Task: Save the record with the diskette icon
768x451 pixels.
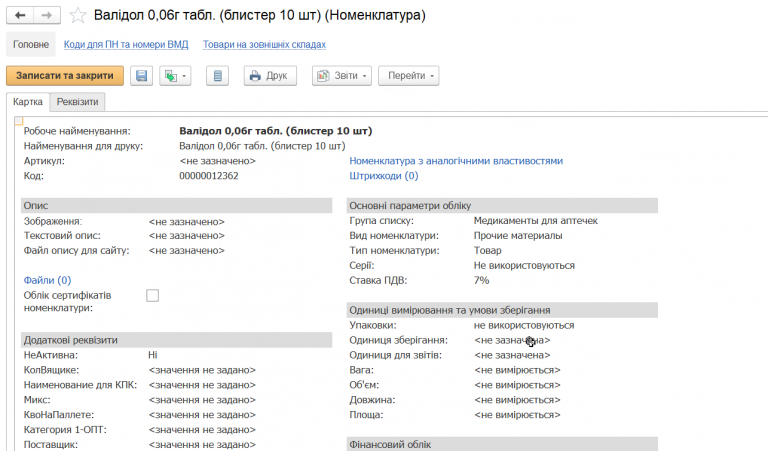Action: coord(142,76)
